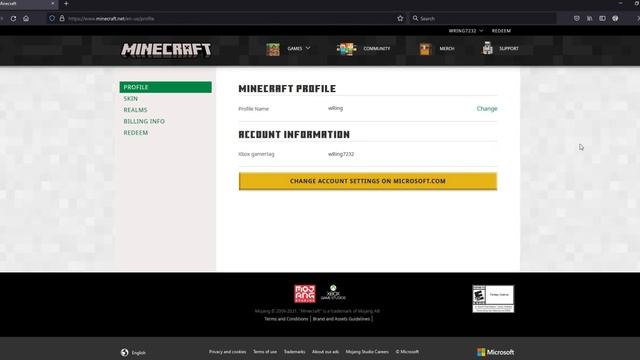Click the Support iron golem icon

click(x=487, y=48)
